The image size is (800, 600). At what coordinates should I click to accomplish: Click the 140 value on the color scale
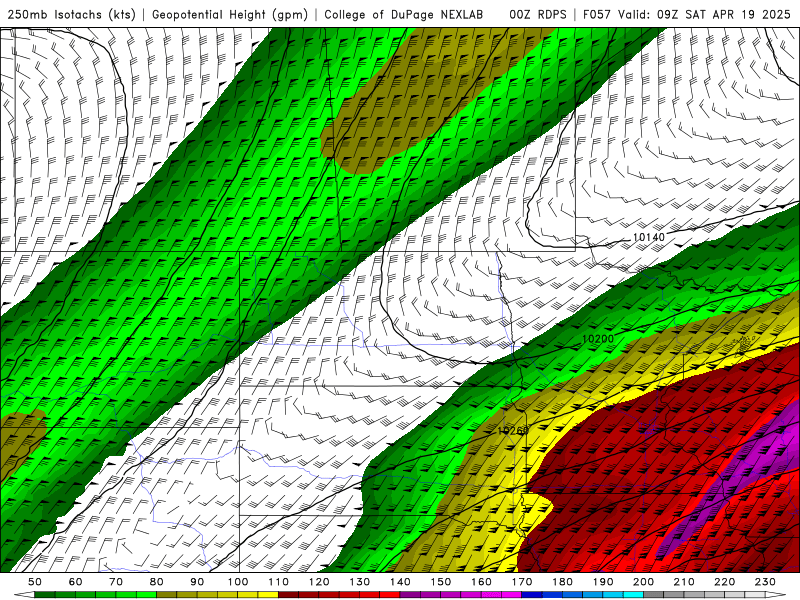(401, 582)
